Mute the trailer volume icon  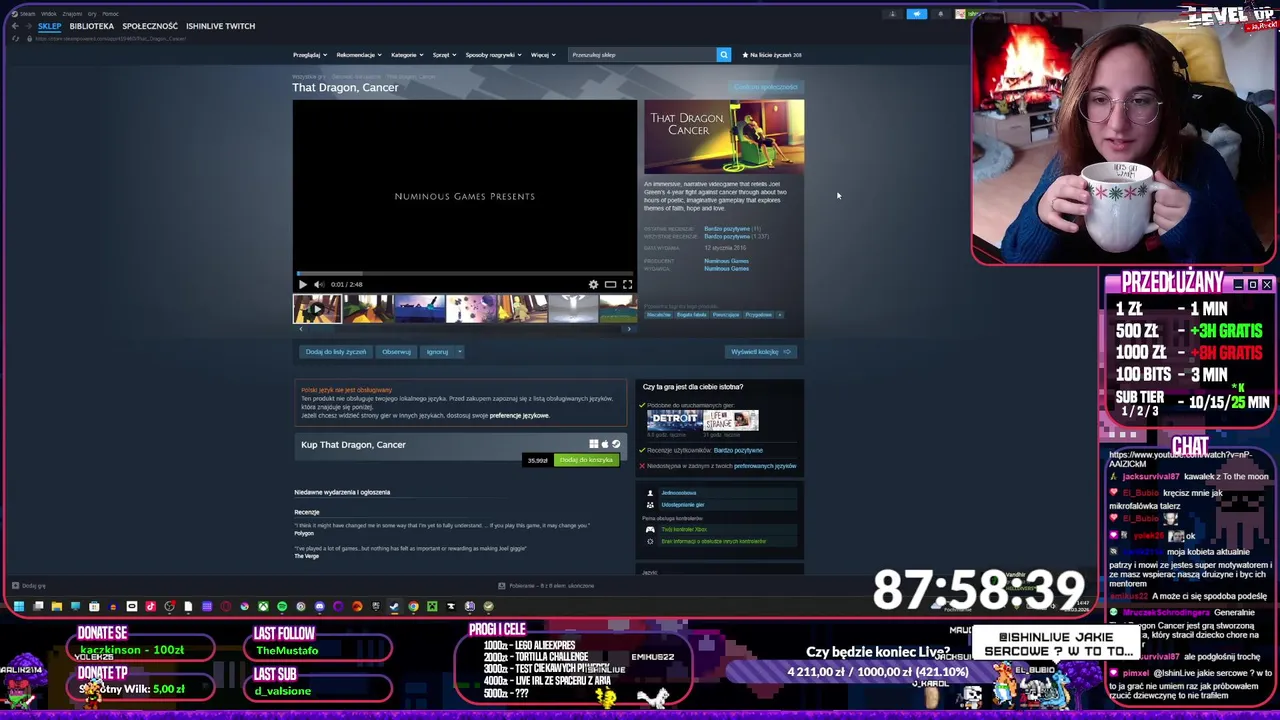click(x=319, y=284)
